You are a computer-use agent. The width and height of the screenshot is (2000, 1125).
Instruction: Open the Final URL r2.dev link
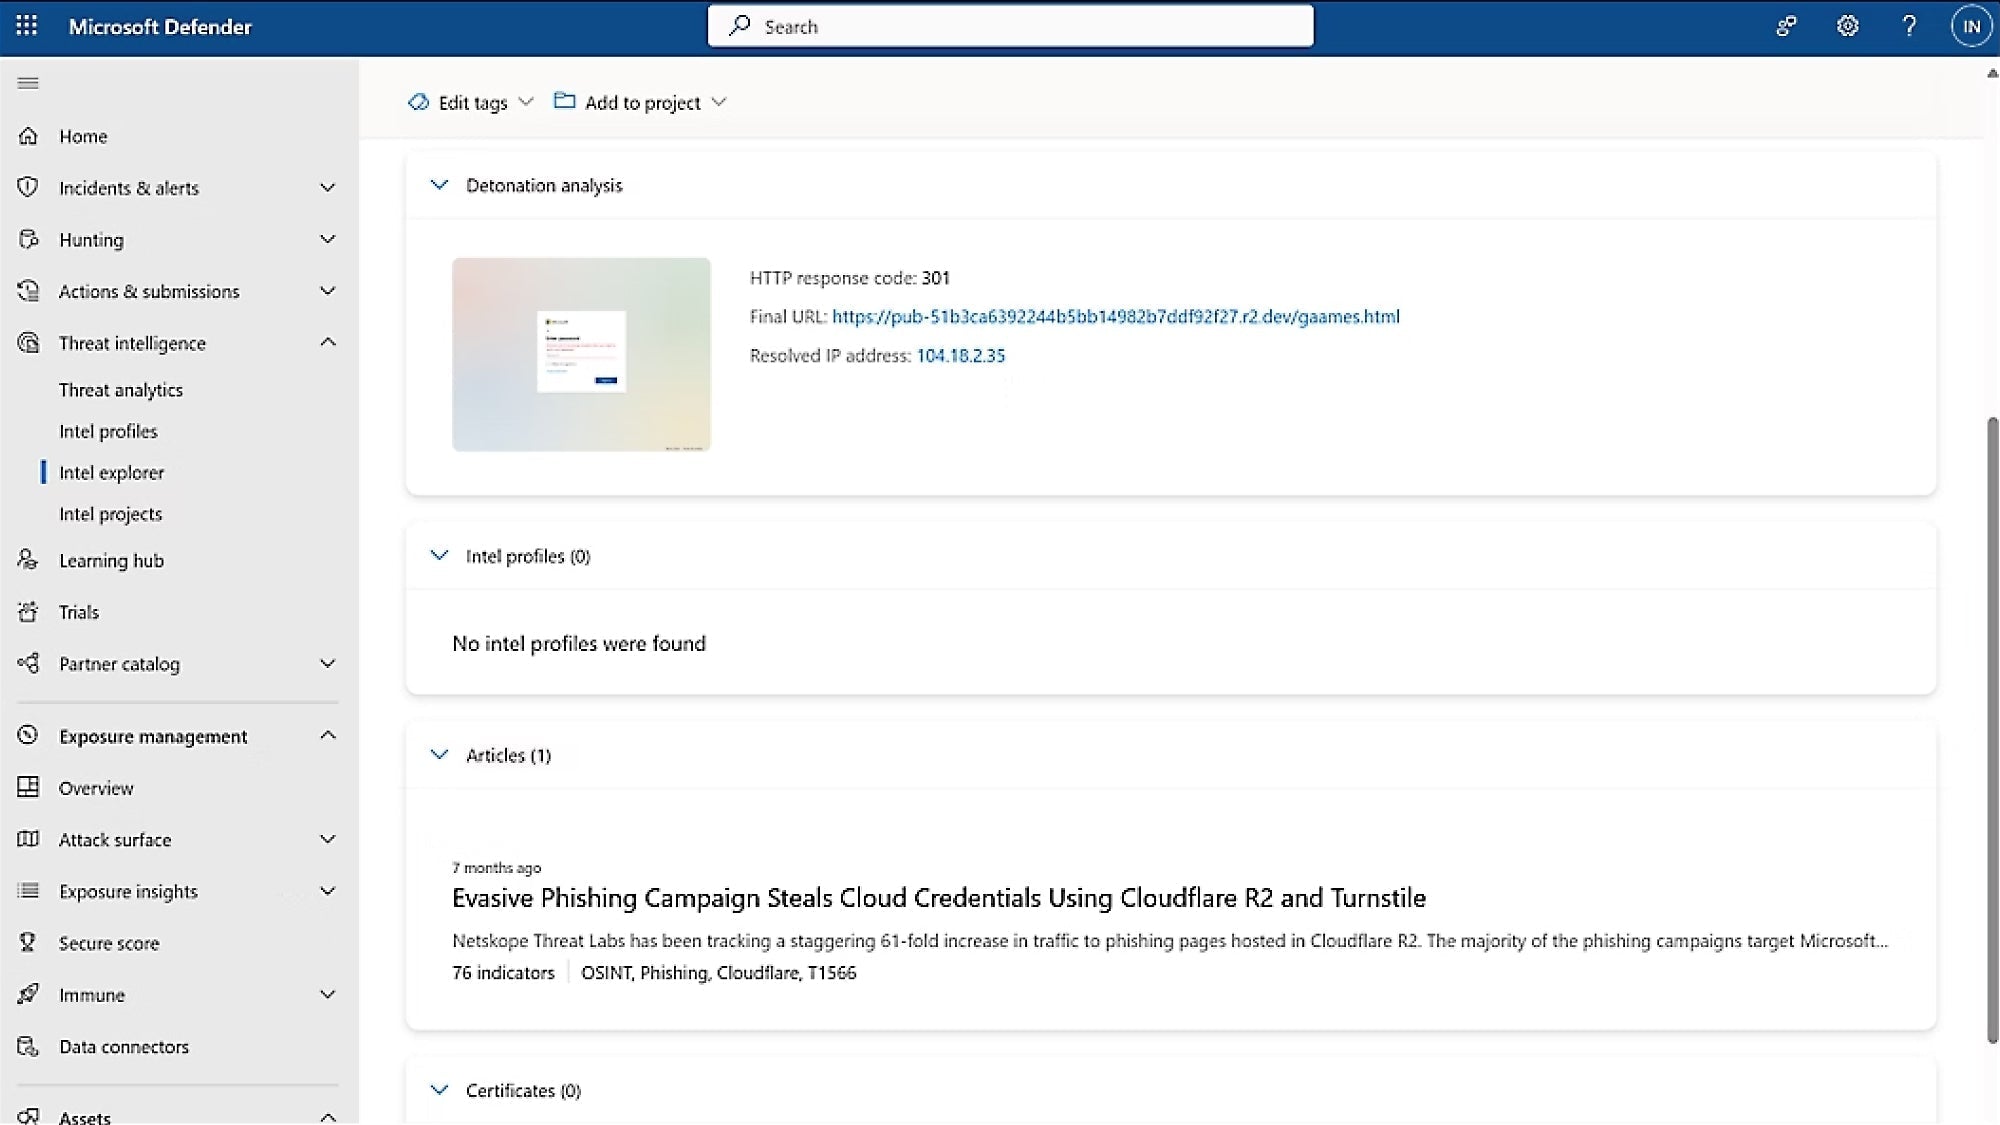pos(1116,316)
